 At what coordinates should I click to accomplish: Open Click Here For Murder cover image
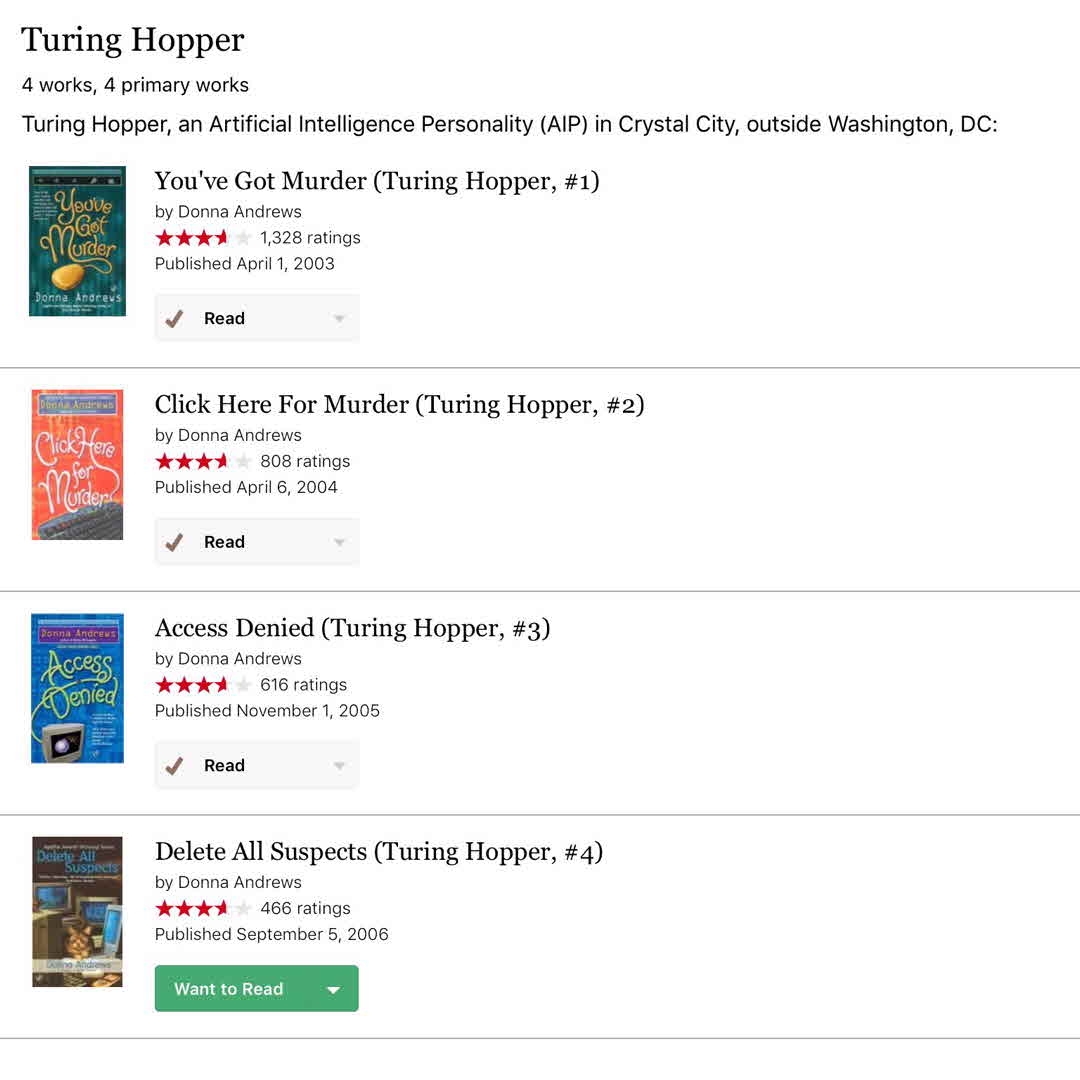click(77, 465)
